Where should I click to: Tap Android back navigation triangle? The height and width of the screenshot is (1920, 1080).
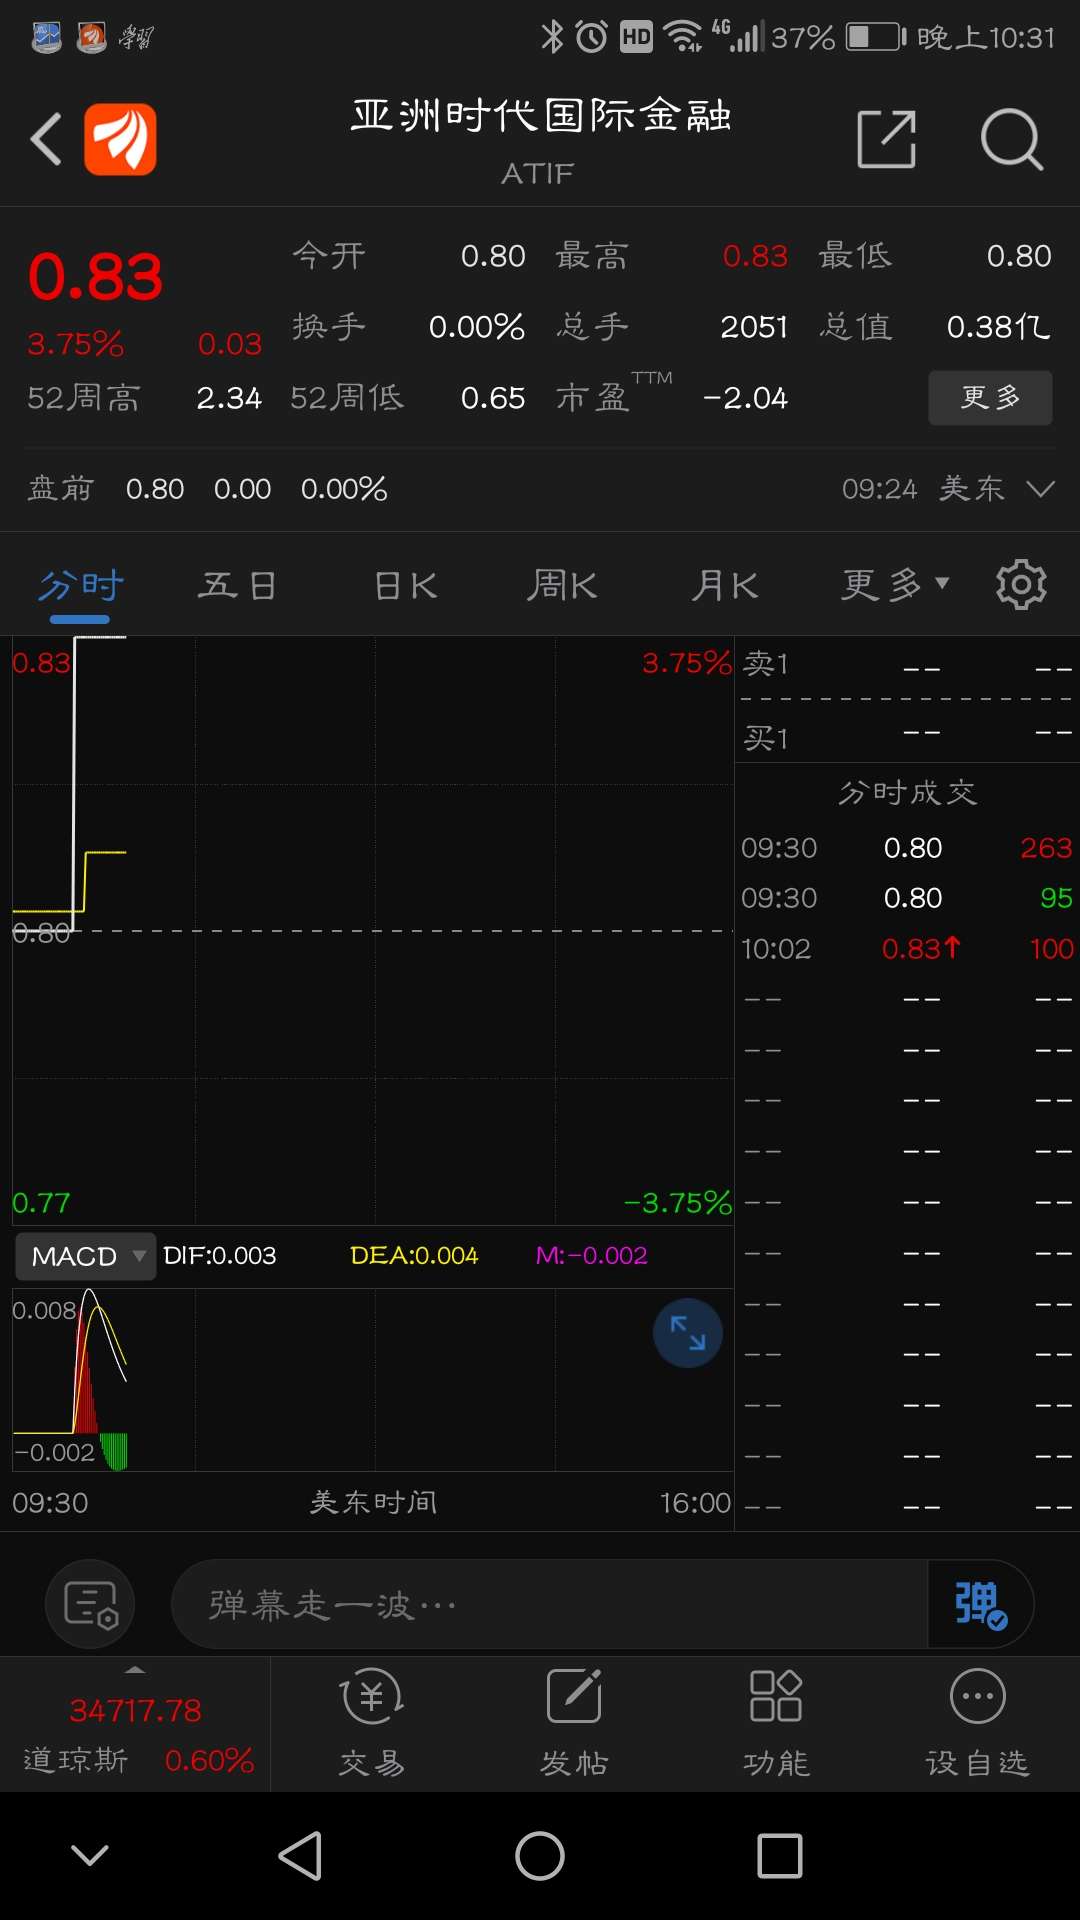coord(300,1856)
